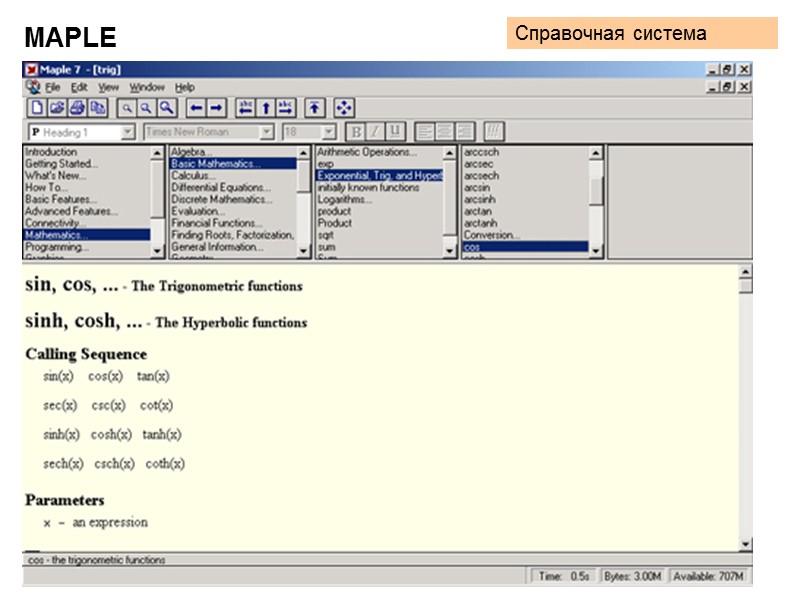800x600 pixels.
Task: Click up scroll arrow of second topic list
Action: (x=303, y=153)
